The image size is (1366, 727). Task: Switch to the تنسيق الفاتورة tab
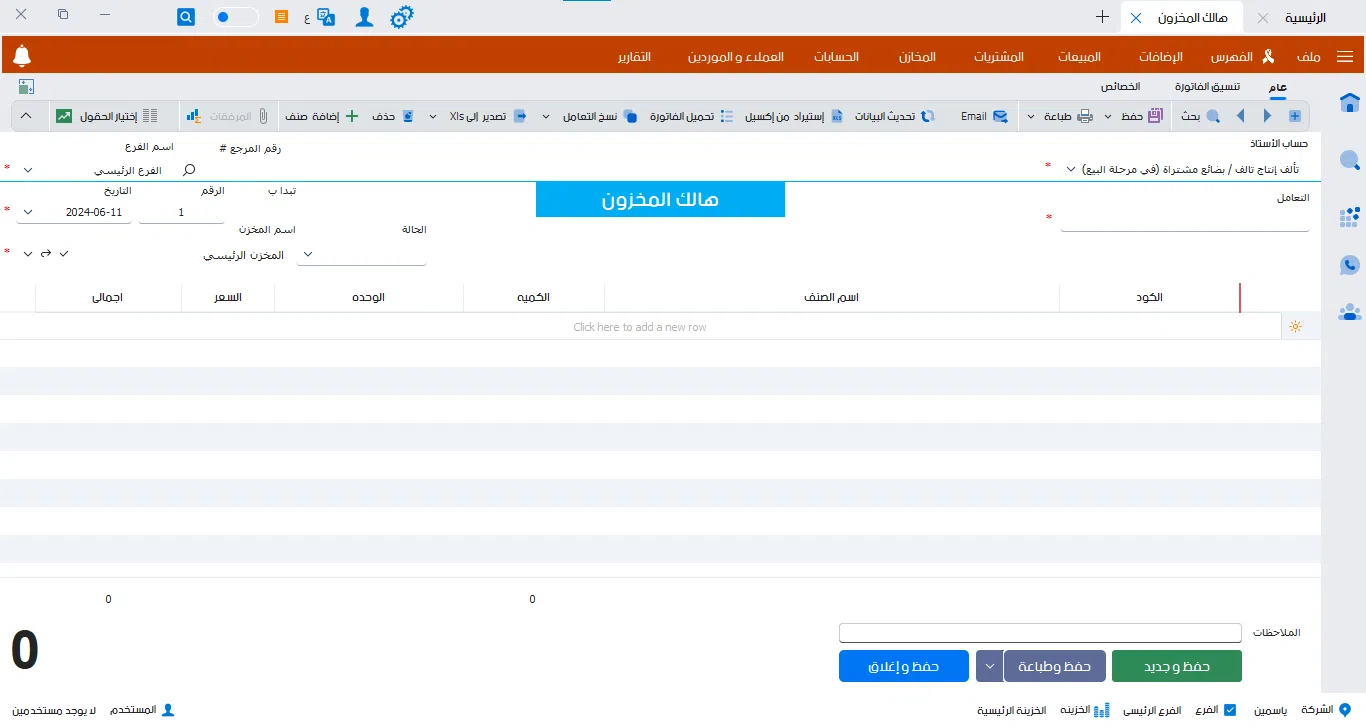pyautogui.click(x=1207, y=86)
